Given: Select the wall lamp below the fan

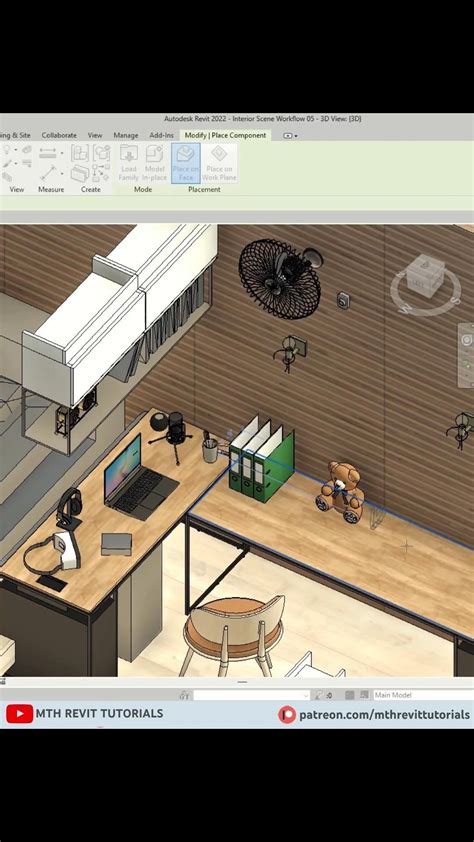Looking at the screenshot, I should 290,352.
